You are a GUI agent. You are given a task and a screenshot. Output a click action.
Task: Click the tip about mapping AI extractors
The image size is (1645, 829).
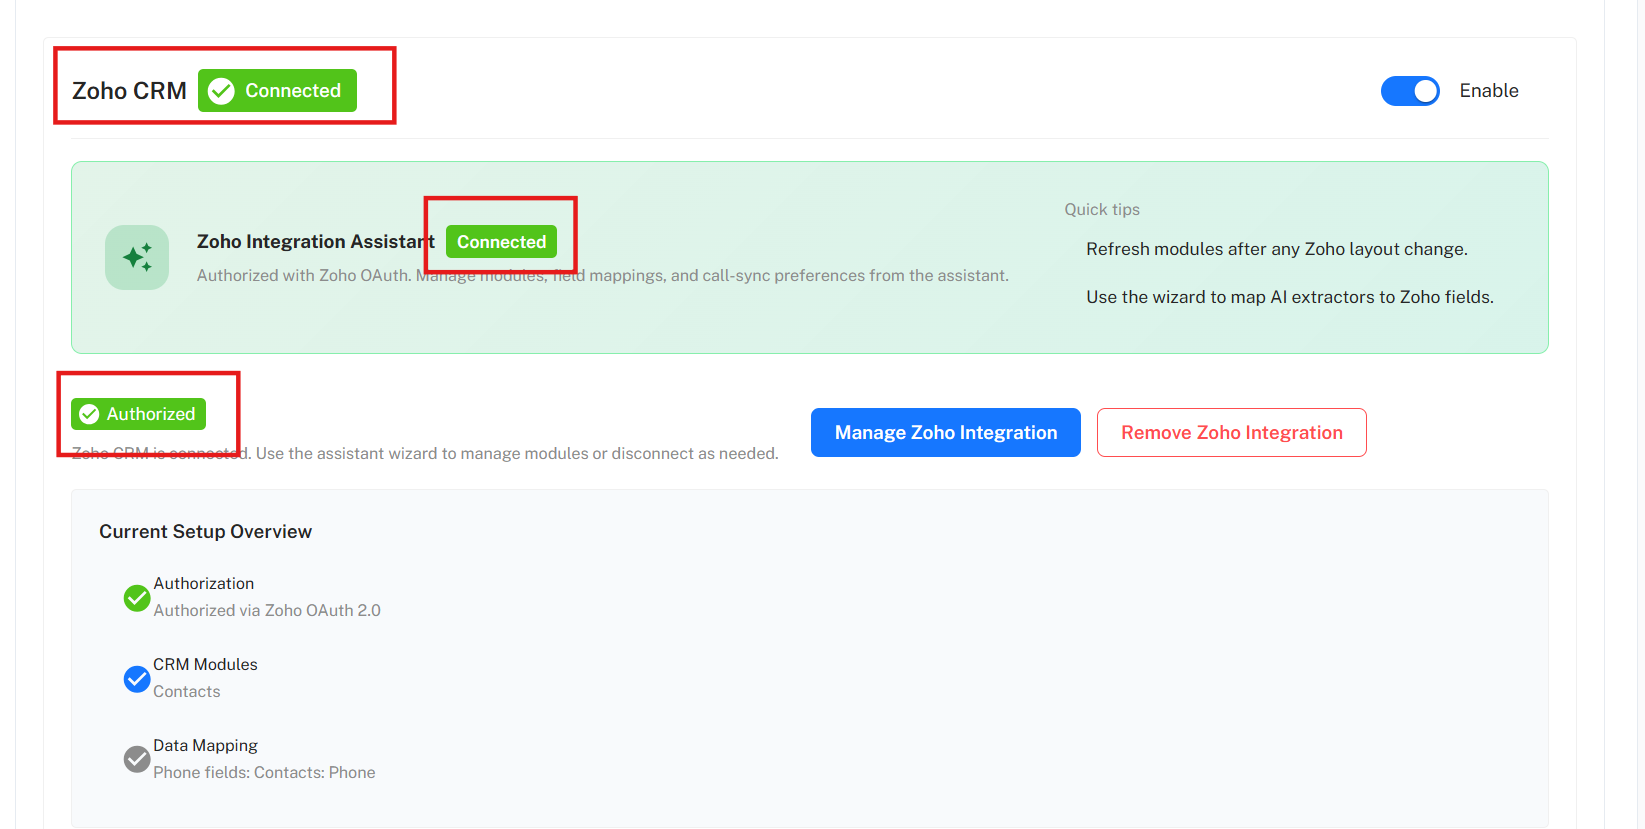pyautogui.click(x=1289, y=297)
